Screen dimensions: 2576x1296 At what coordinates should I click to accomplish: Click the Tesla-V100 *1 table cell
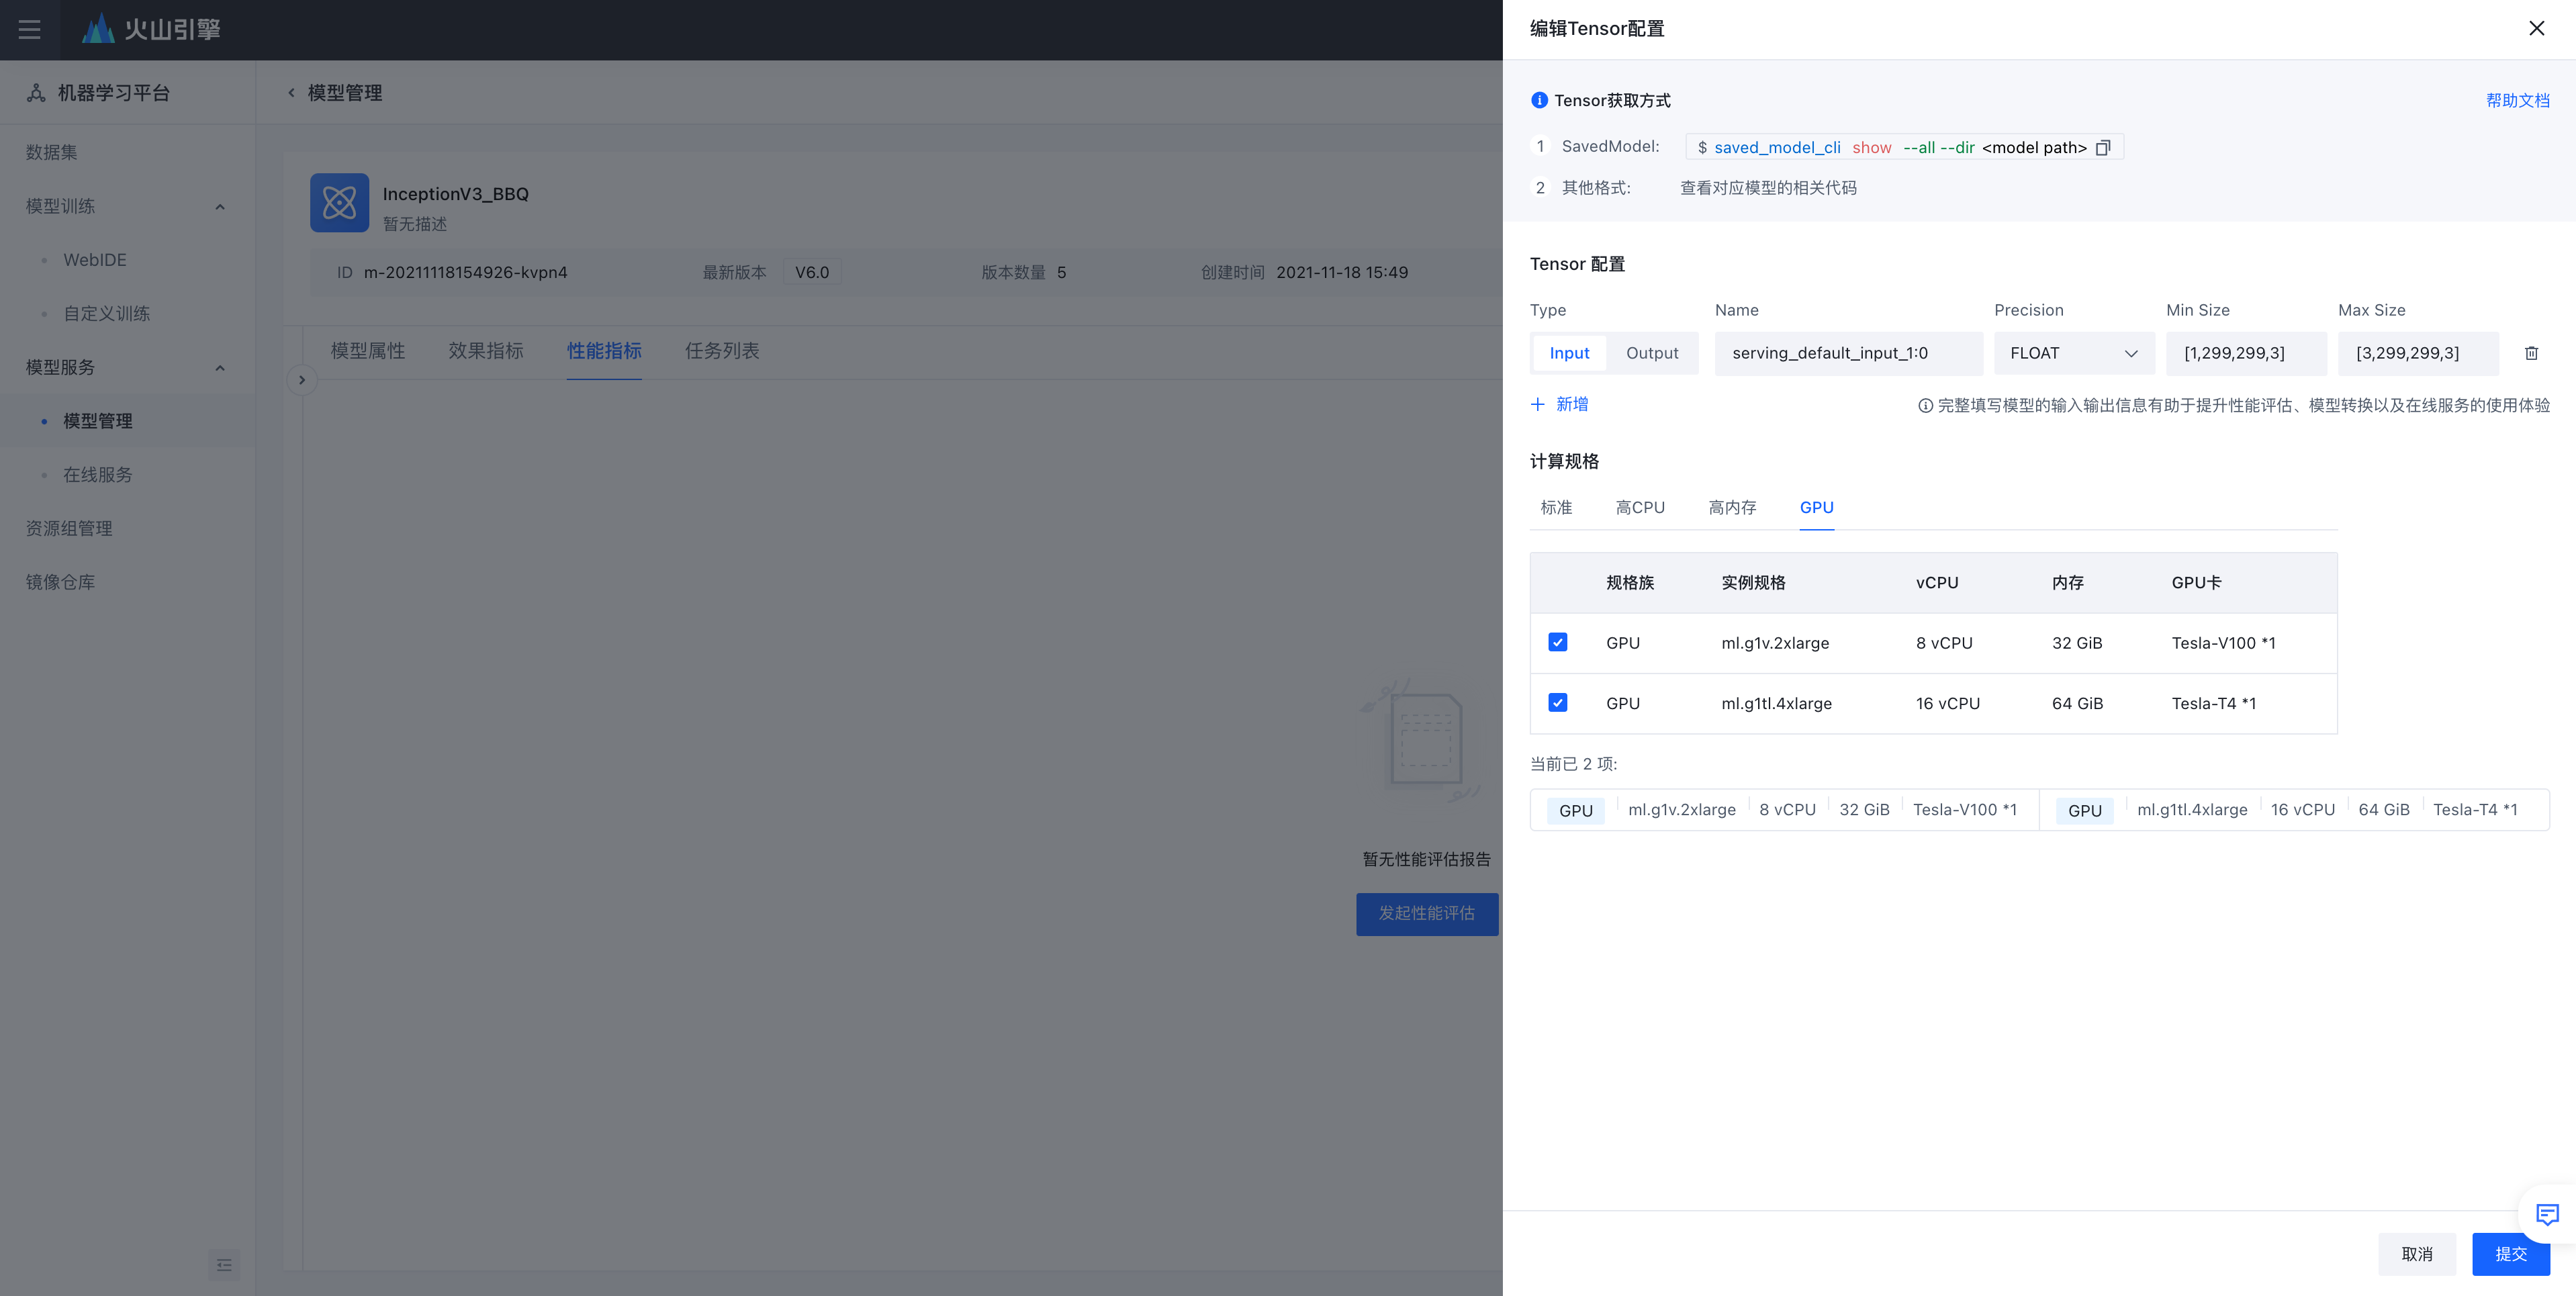point(2223,643)
